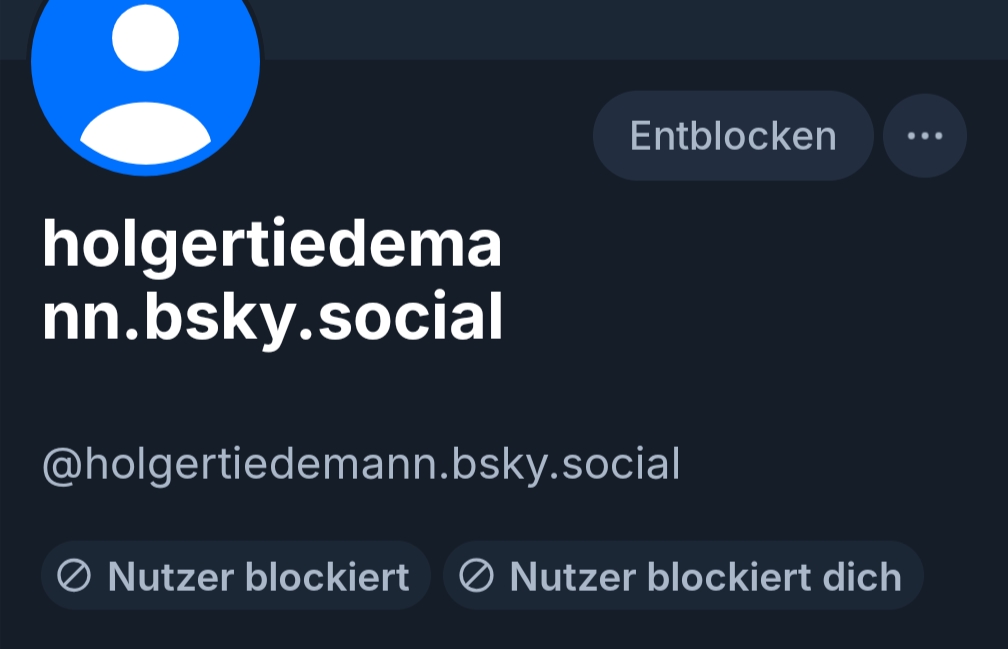This screenshot has width=1008, height=649.
Task: Click the '@' symbol starting the handle
Action: tap(62, 466)
